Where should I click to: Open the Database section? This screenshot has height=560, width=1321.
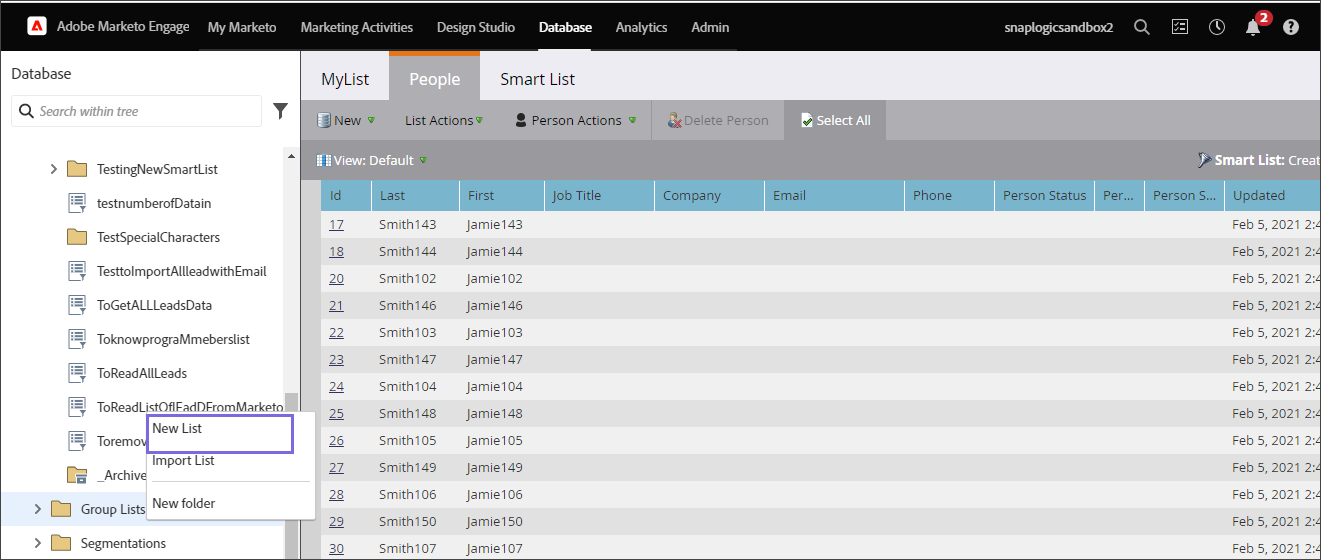pyautogui.click(x=565, y=27)
